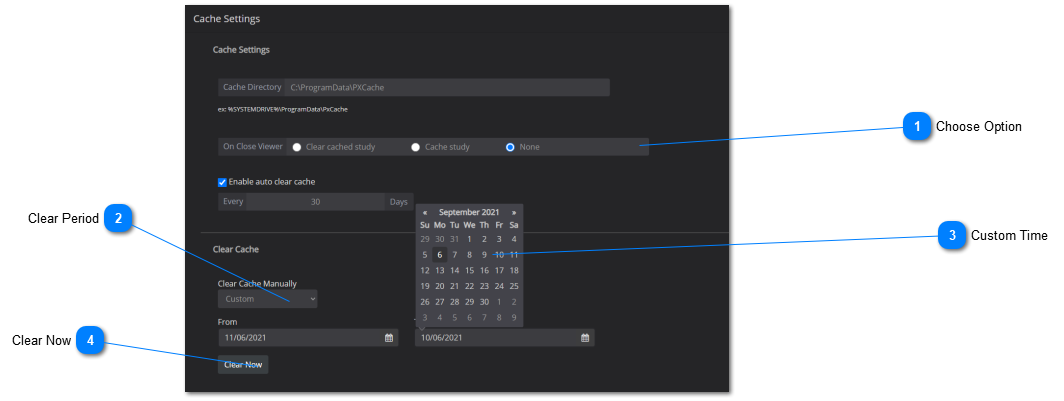Screen dimensions: 1064x401
Task: Select the None radio option
Action: [x=510, y=147]
